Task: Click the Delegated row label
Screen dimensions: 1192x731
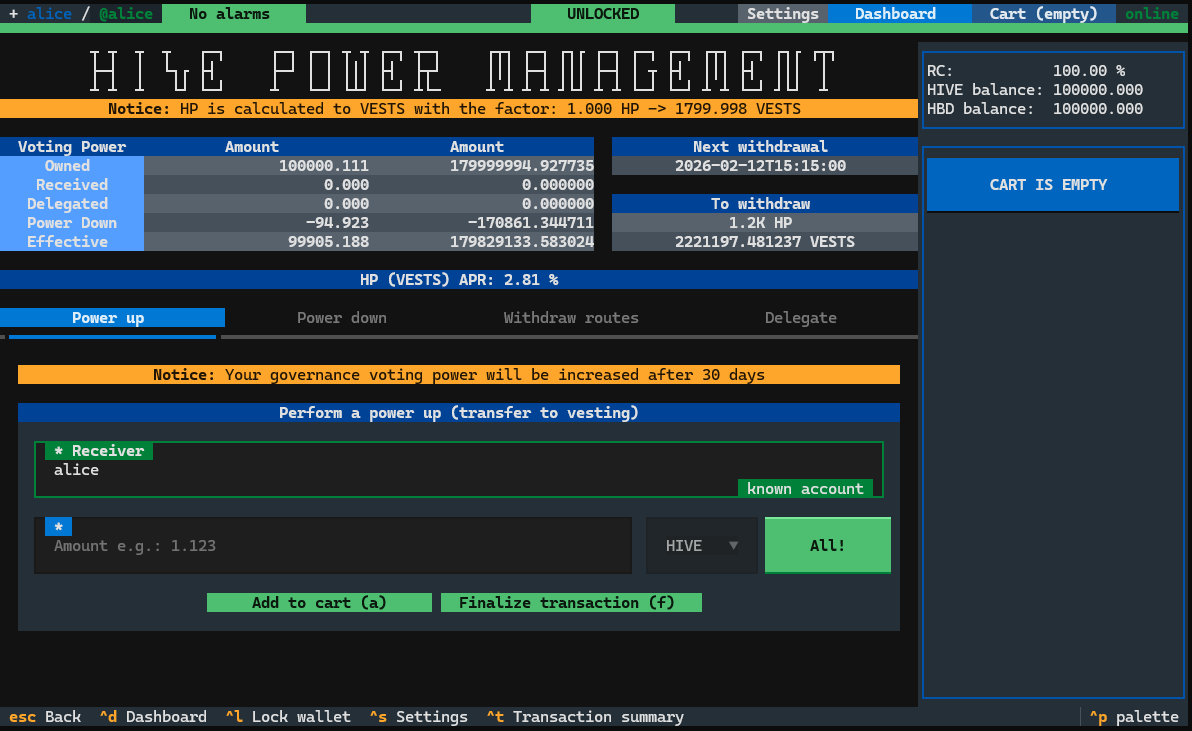Action: coord(71,204)
